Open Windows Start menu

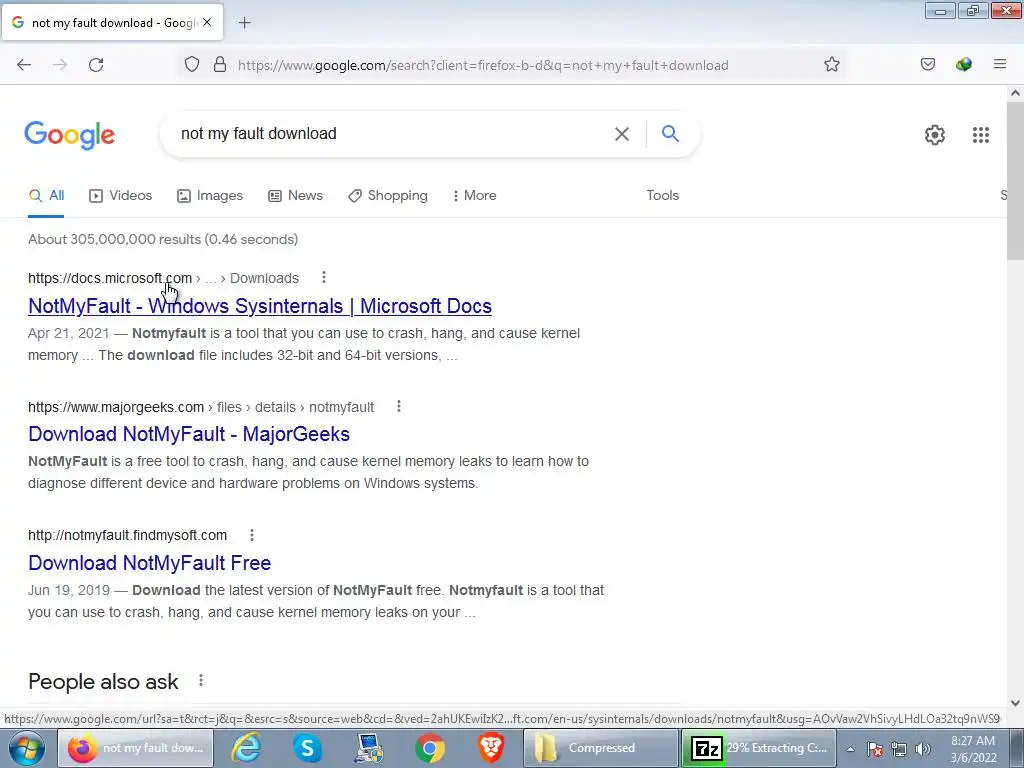point(27,748)
